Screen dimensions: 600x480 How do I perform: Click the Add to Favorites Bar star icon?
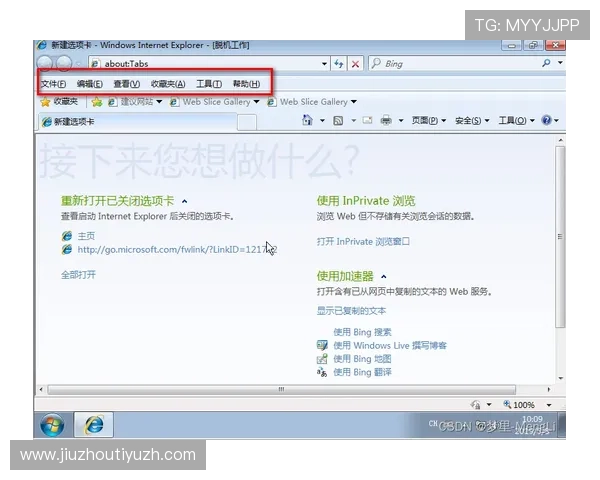[x=97, y=102]
